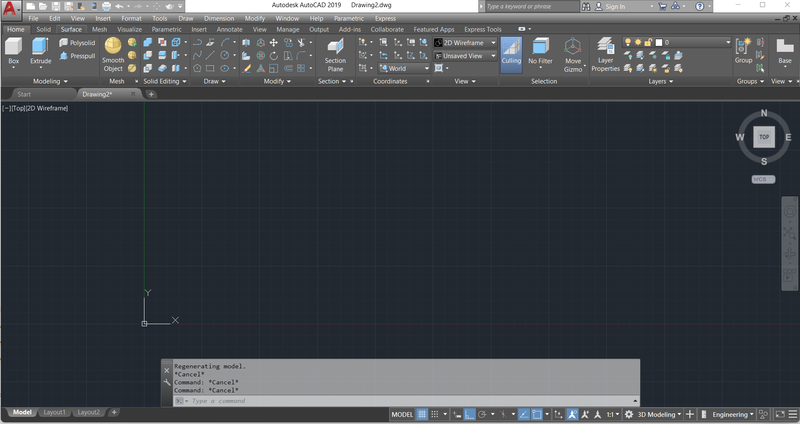Switch to the Annotate ribbon tab
This screenshot has width=800, height=424.
coord(230,30)
